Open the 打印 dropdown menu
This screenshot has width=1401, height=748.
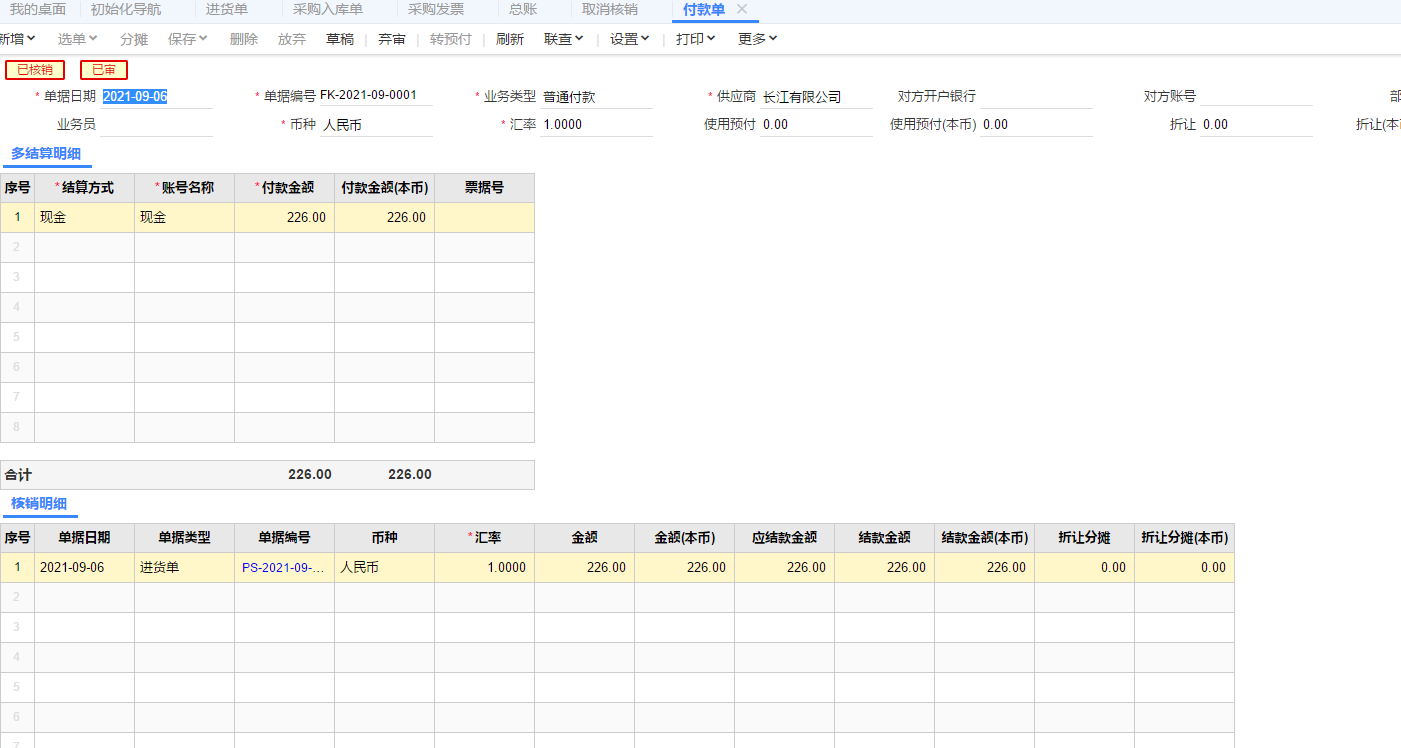click(696, 39)
